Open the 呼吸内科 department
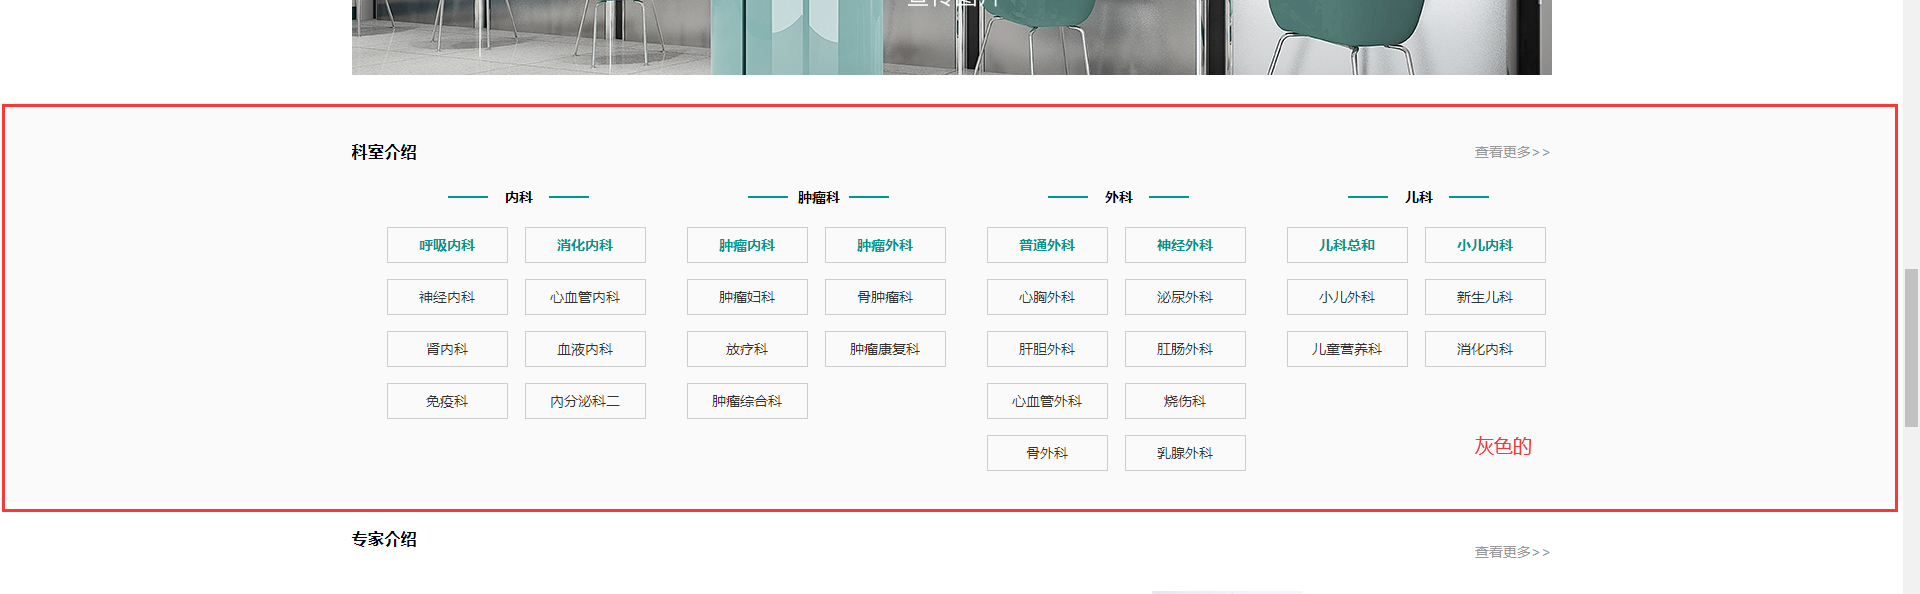 coord(447,245)
